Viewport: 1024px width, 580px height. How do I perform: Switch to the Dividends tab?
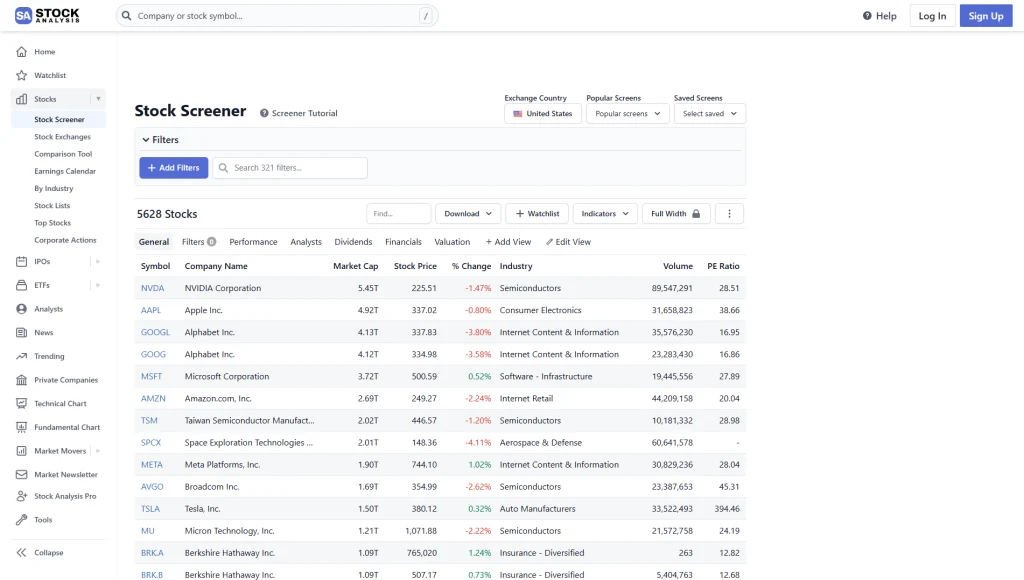tap(353, 242)
